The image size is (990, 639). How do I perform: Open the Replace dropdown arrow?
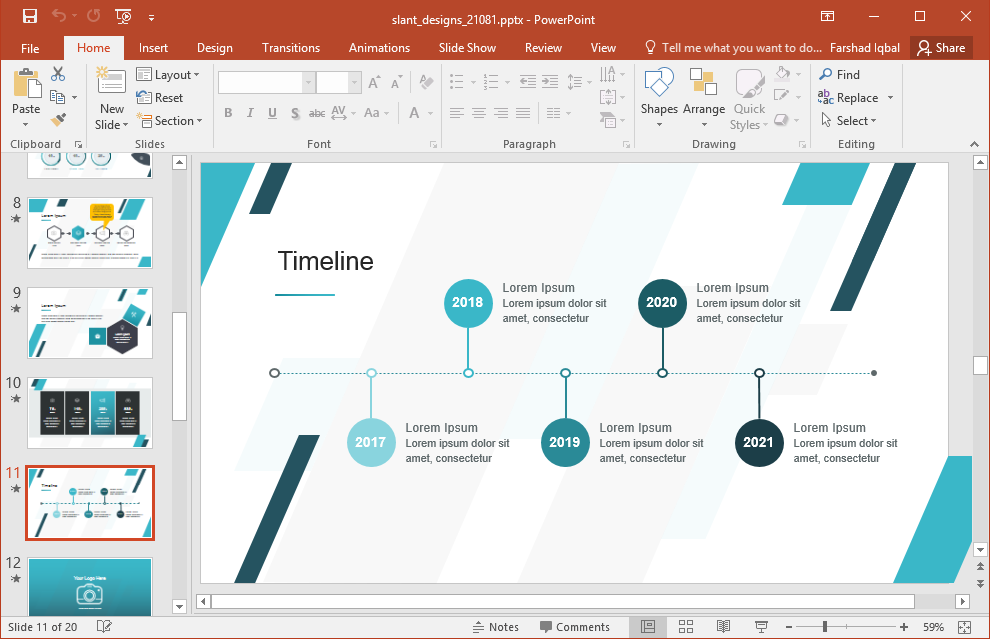(x=890, y=97)
